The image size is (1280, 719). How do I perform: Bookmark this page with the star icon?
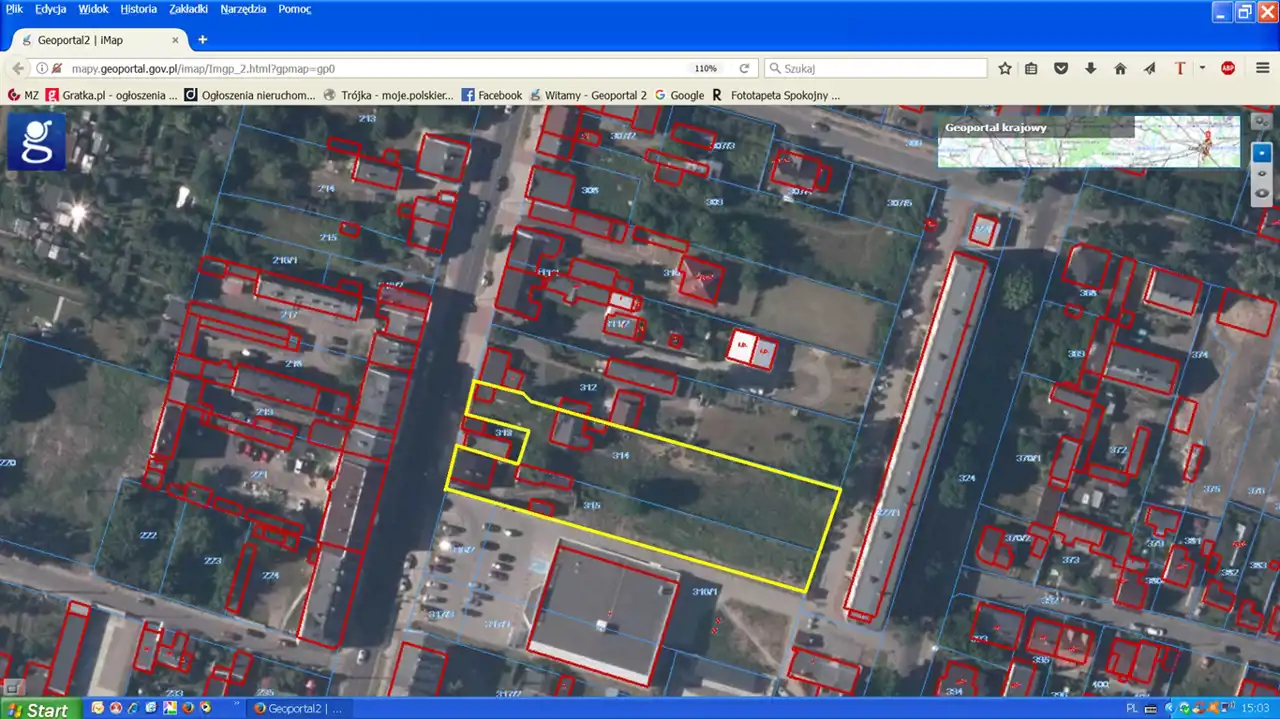[x=1005, y=68]
